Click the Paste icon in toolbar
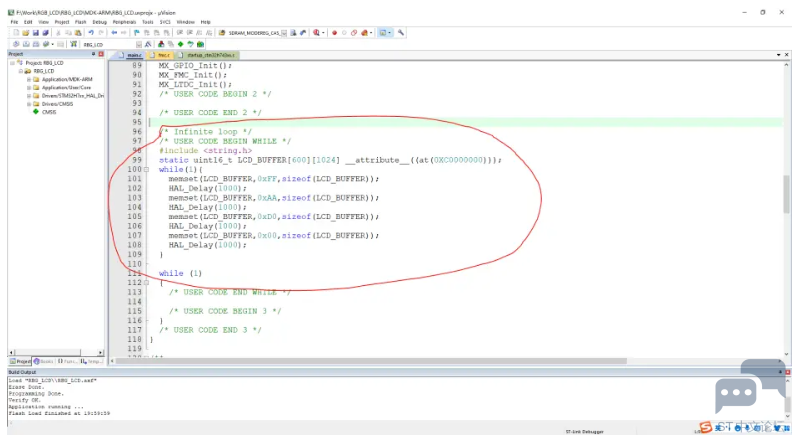This screenshot has width=794, height=442. (x=77, y=33)
